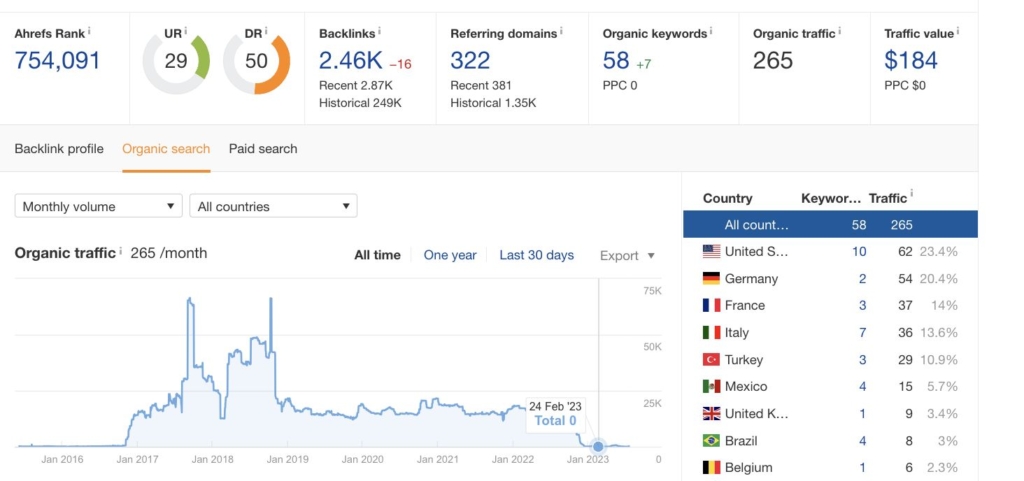Expand the Export dropdown menu
This screenshot has width=1024, height=481.
click(x=627, y=255)
